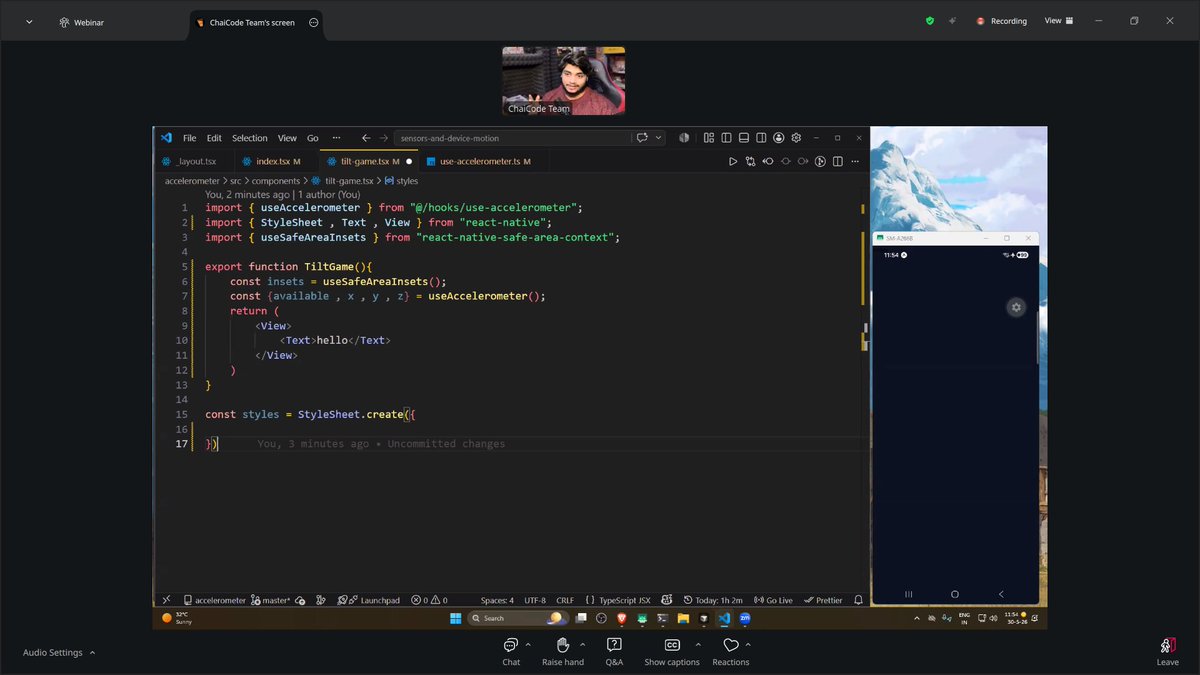The image size is (1200, 675).
Task: Switch to the Webinar tab
Action: coord(81,22)
